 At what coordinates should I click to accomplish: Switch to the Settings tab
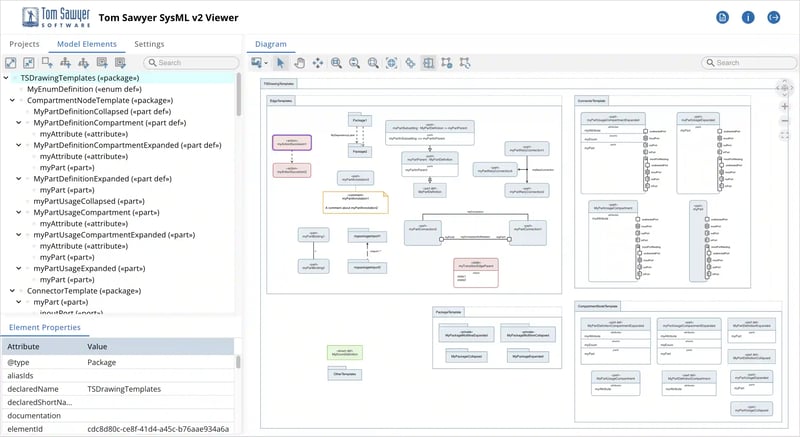149,44
